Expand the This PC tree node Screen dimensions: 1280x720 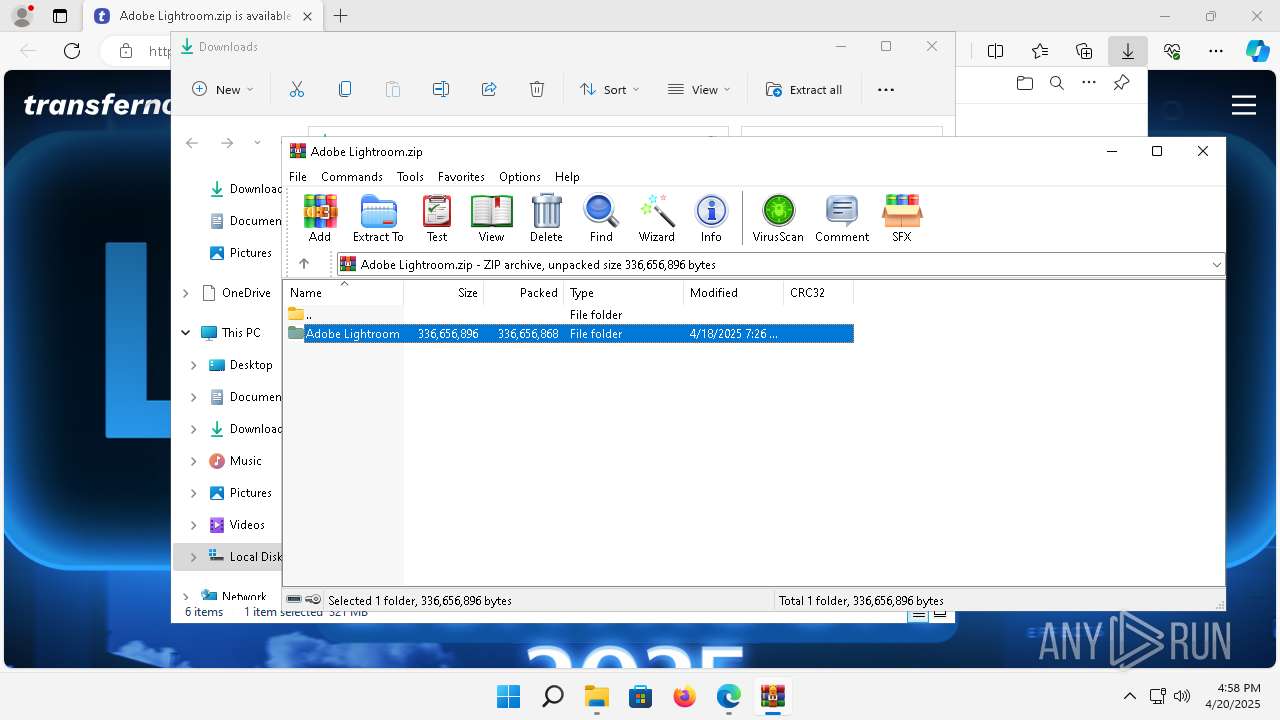pos(186,333)
